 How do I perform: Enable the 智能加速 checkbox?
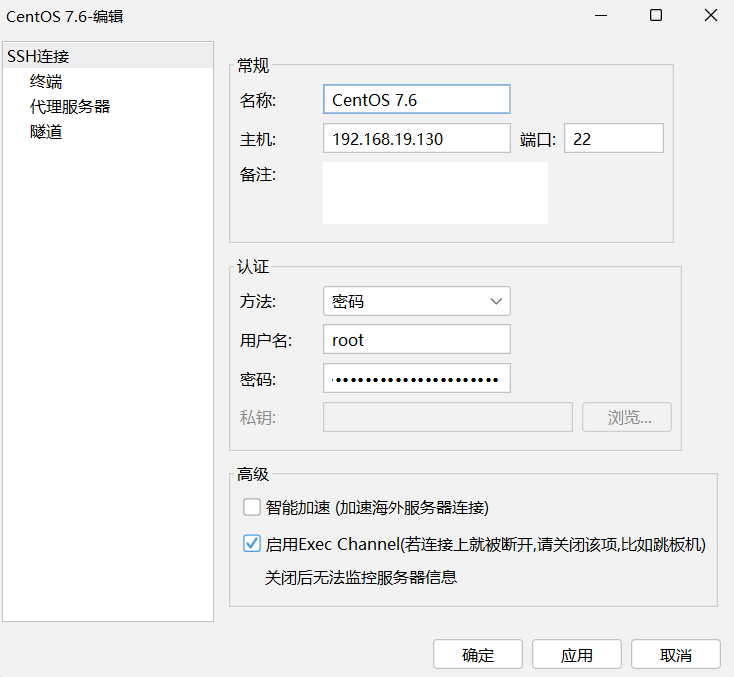(x=252, y=507)
